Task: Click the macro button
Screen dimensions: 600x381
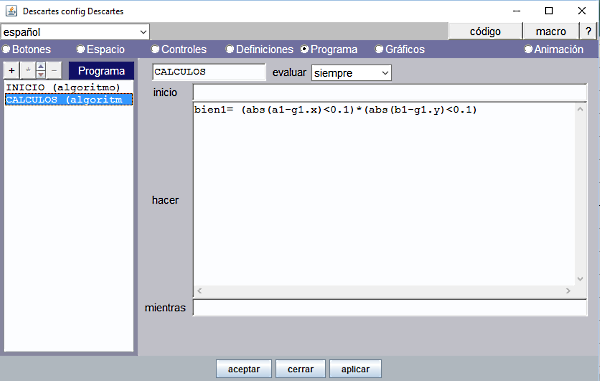Action: (x=551, y=31)
